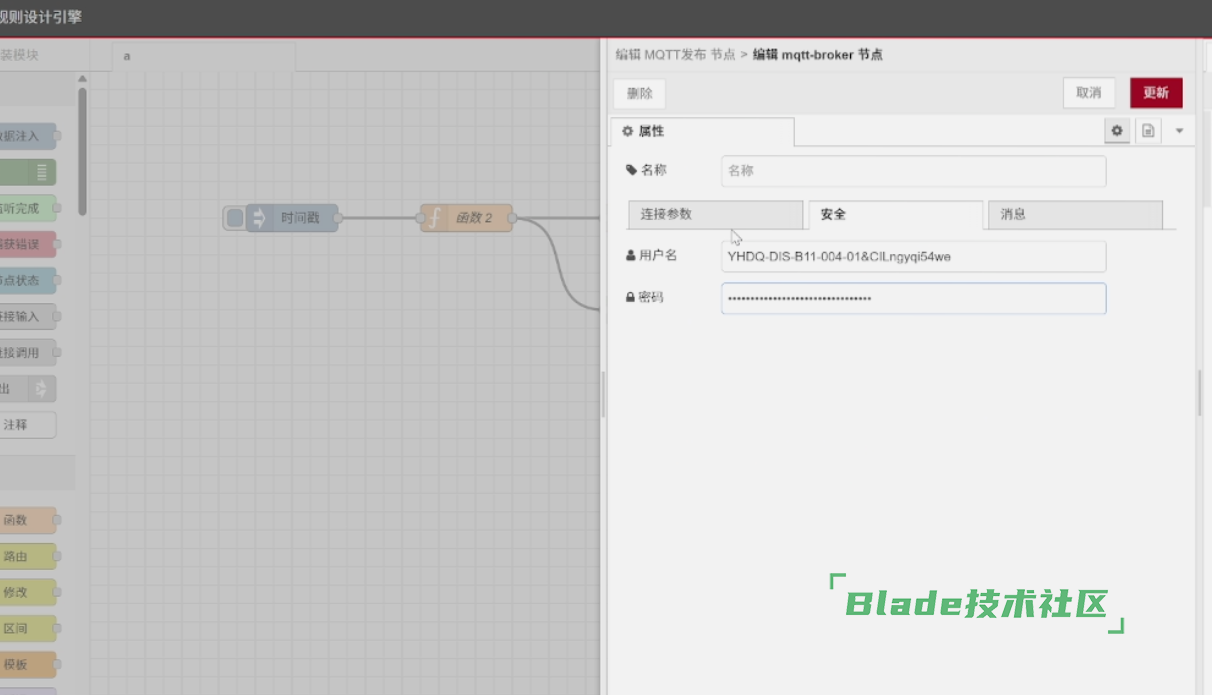This screenshot has height=695, width=1212.
Task: Expand the dropdown arrow beside description icon
Action: pos(1179,131)
